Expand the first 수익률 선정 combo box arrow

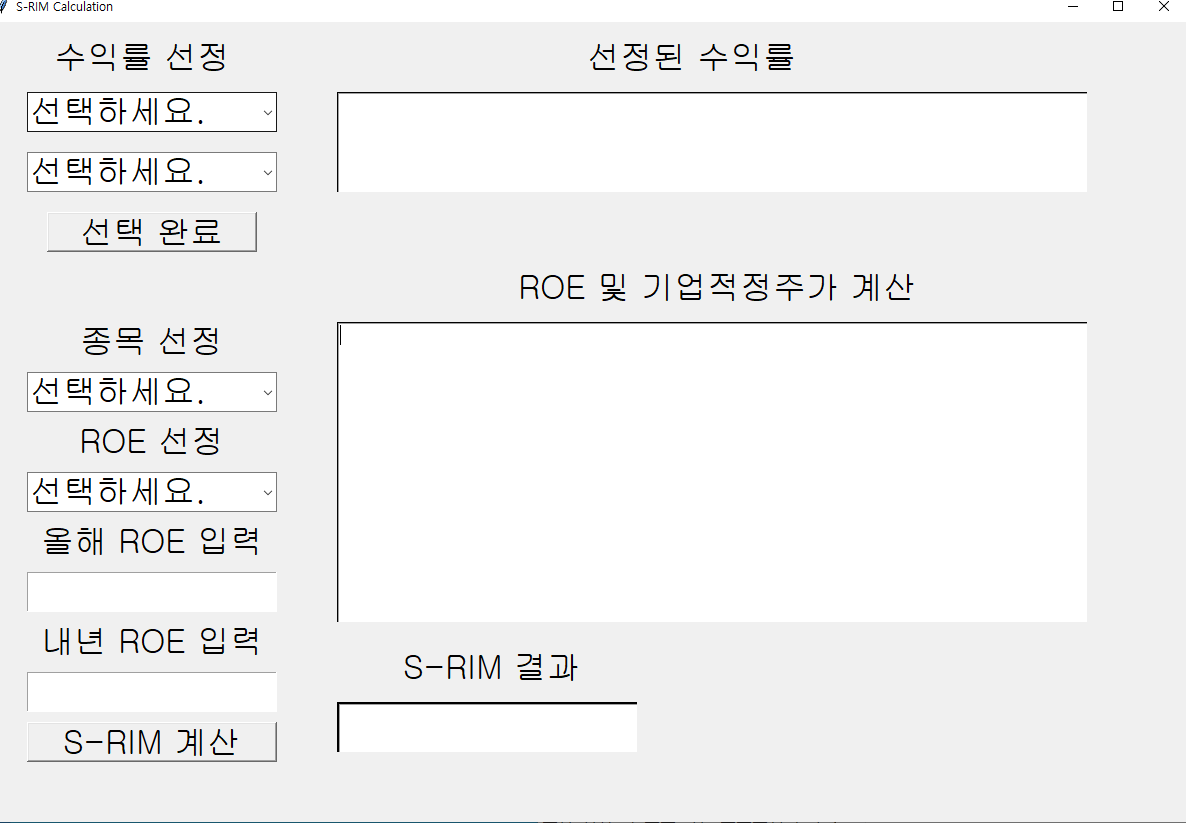(x=267, y=112)
